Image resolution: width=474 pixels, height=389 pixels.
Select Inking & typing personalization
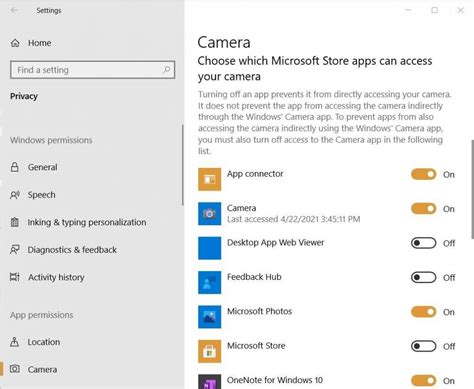[87, 222]
